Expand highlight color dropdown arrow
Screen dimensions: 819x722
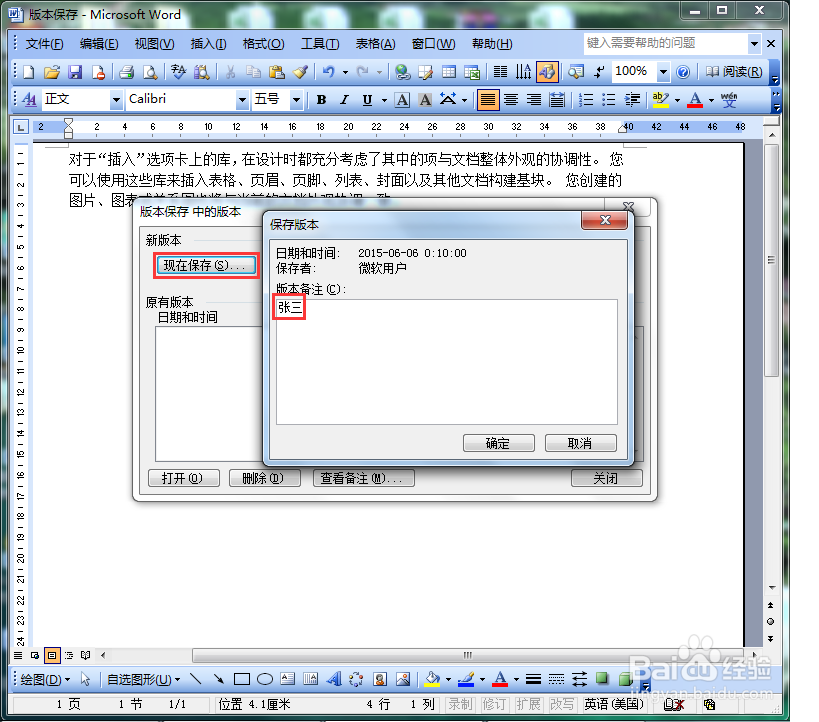(677, 100)
